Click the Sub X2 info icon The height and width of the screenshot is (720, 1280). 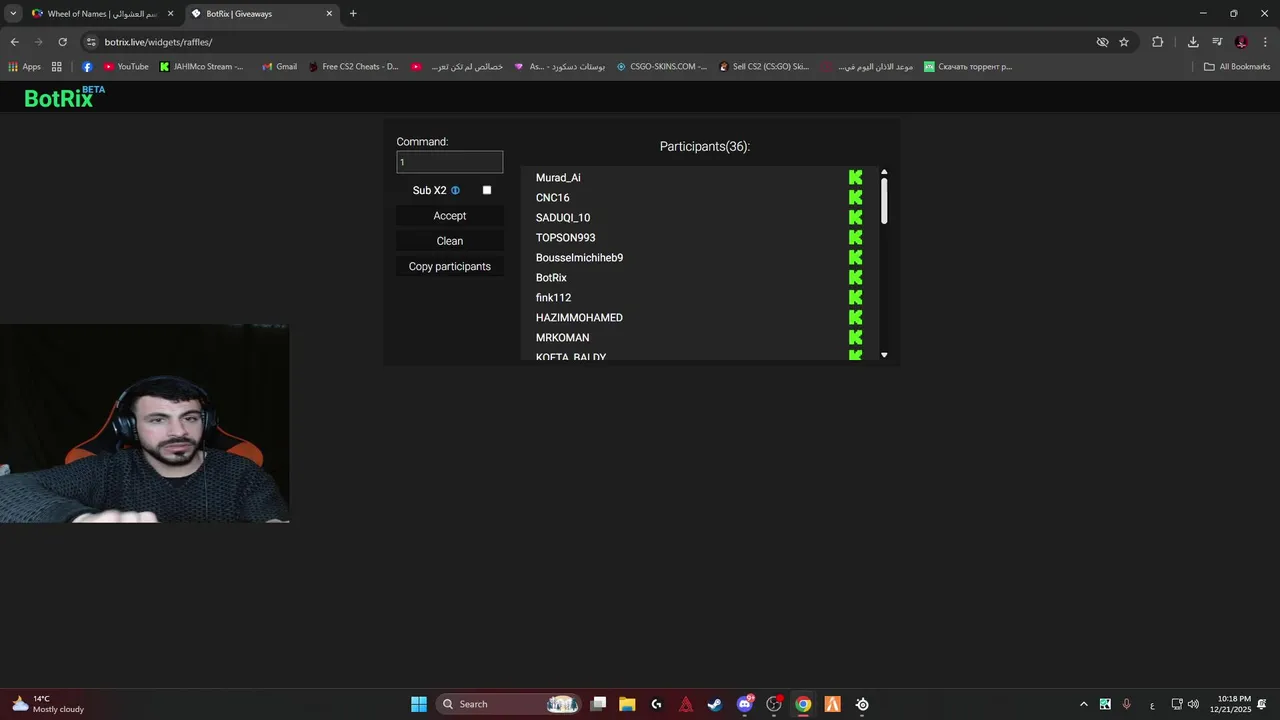pyautogui.click(x=455, y=190)
